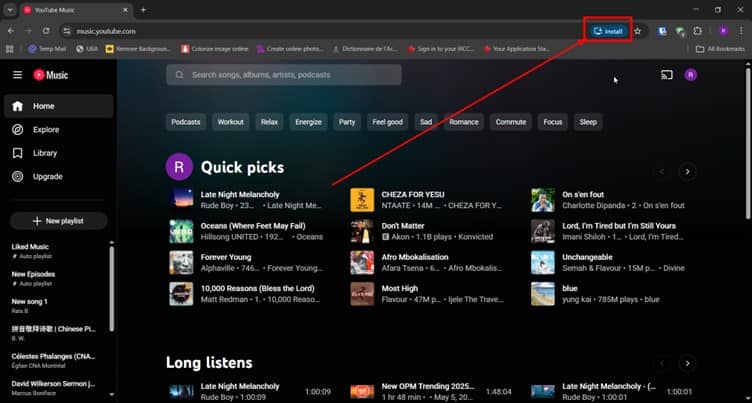Select the Relax filter chip

coord(270,122)
